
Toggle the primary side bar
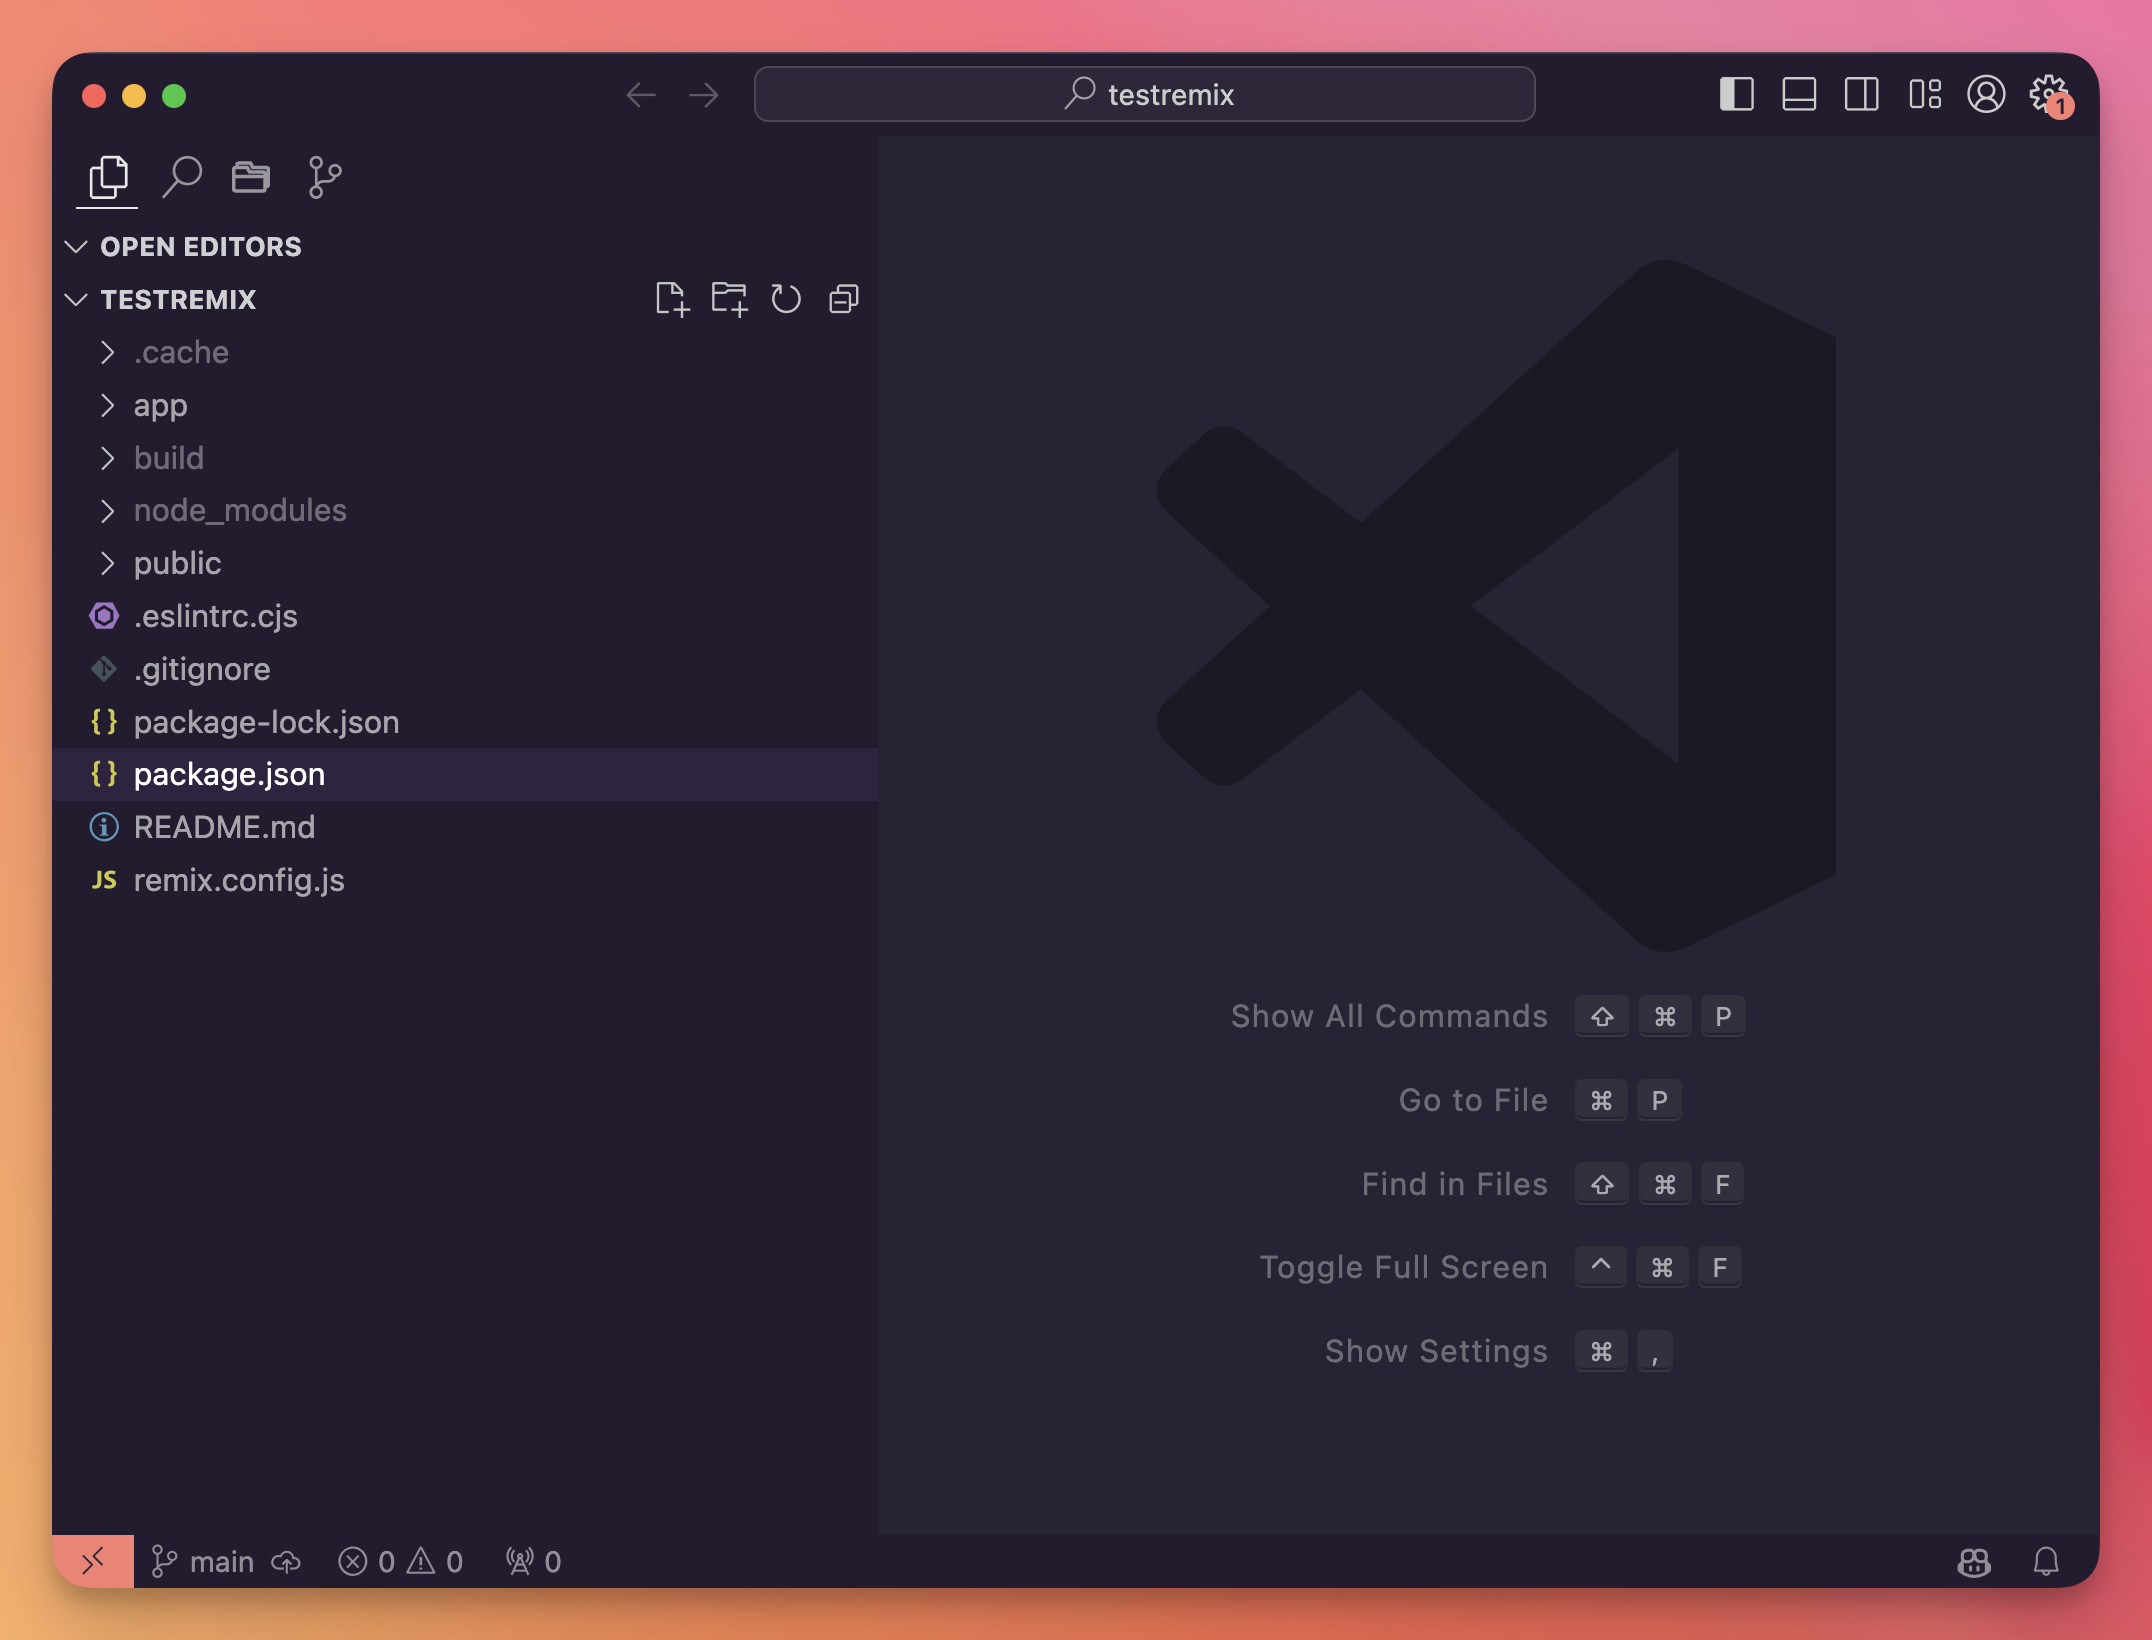(1737, 95)
